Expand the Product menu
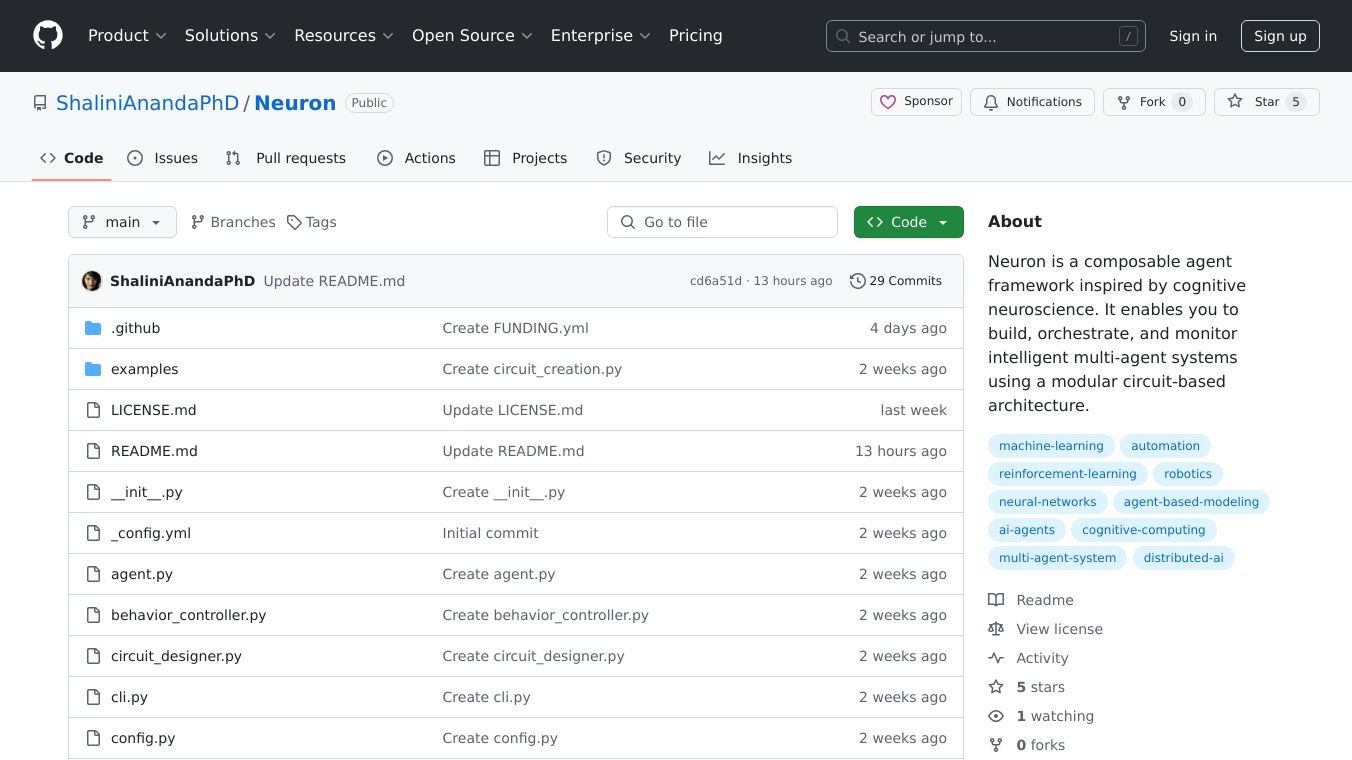This screenshot has width=1352, height=760. click(x=127, y=36)
